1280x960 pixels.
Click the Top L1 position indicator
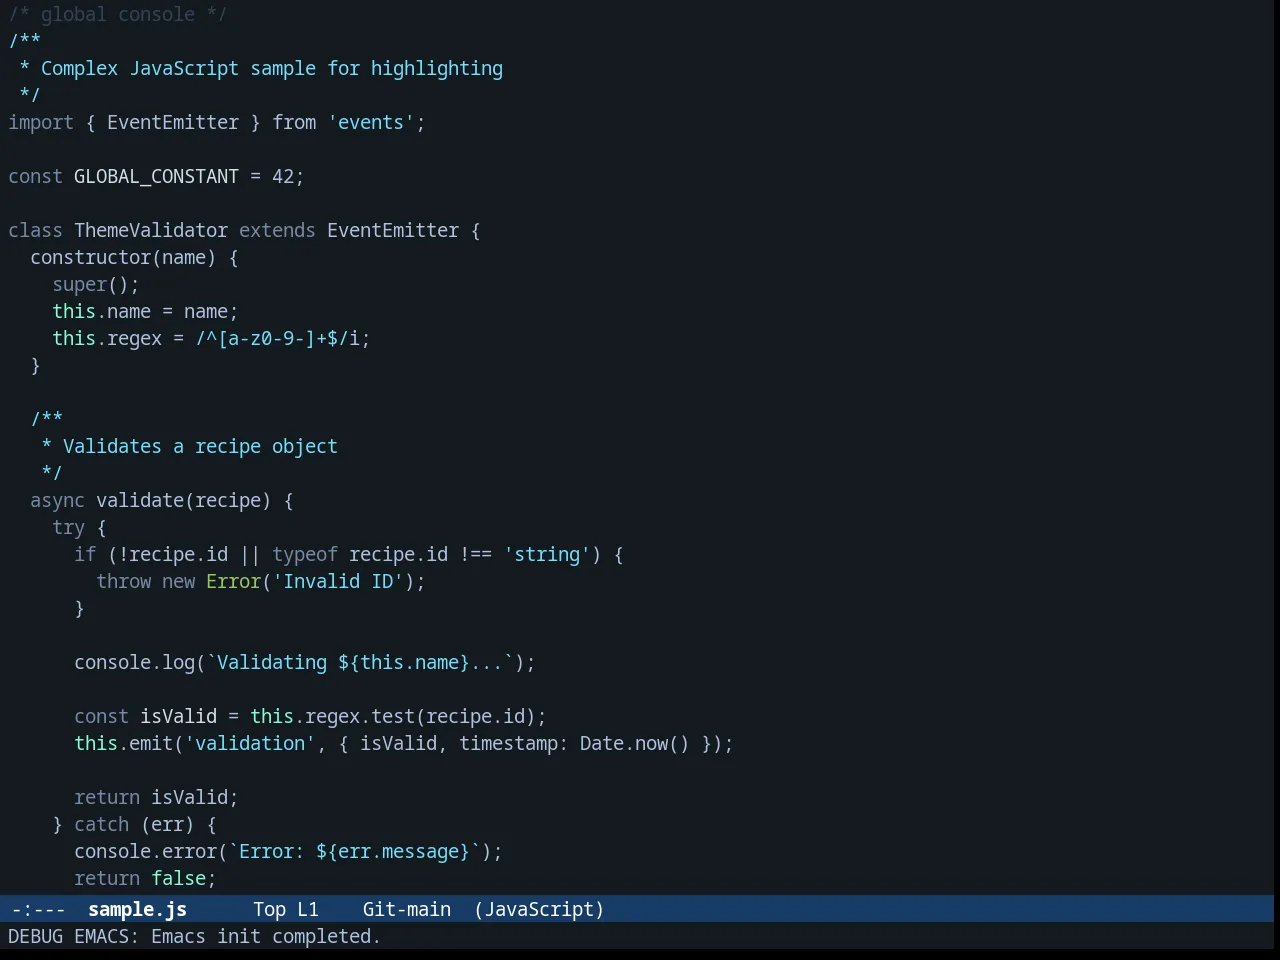pos(285,909)
